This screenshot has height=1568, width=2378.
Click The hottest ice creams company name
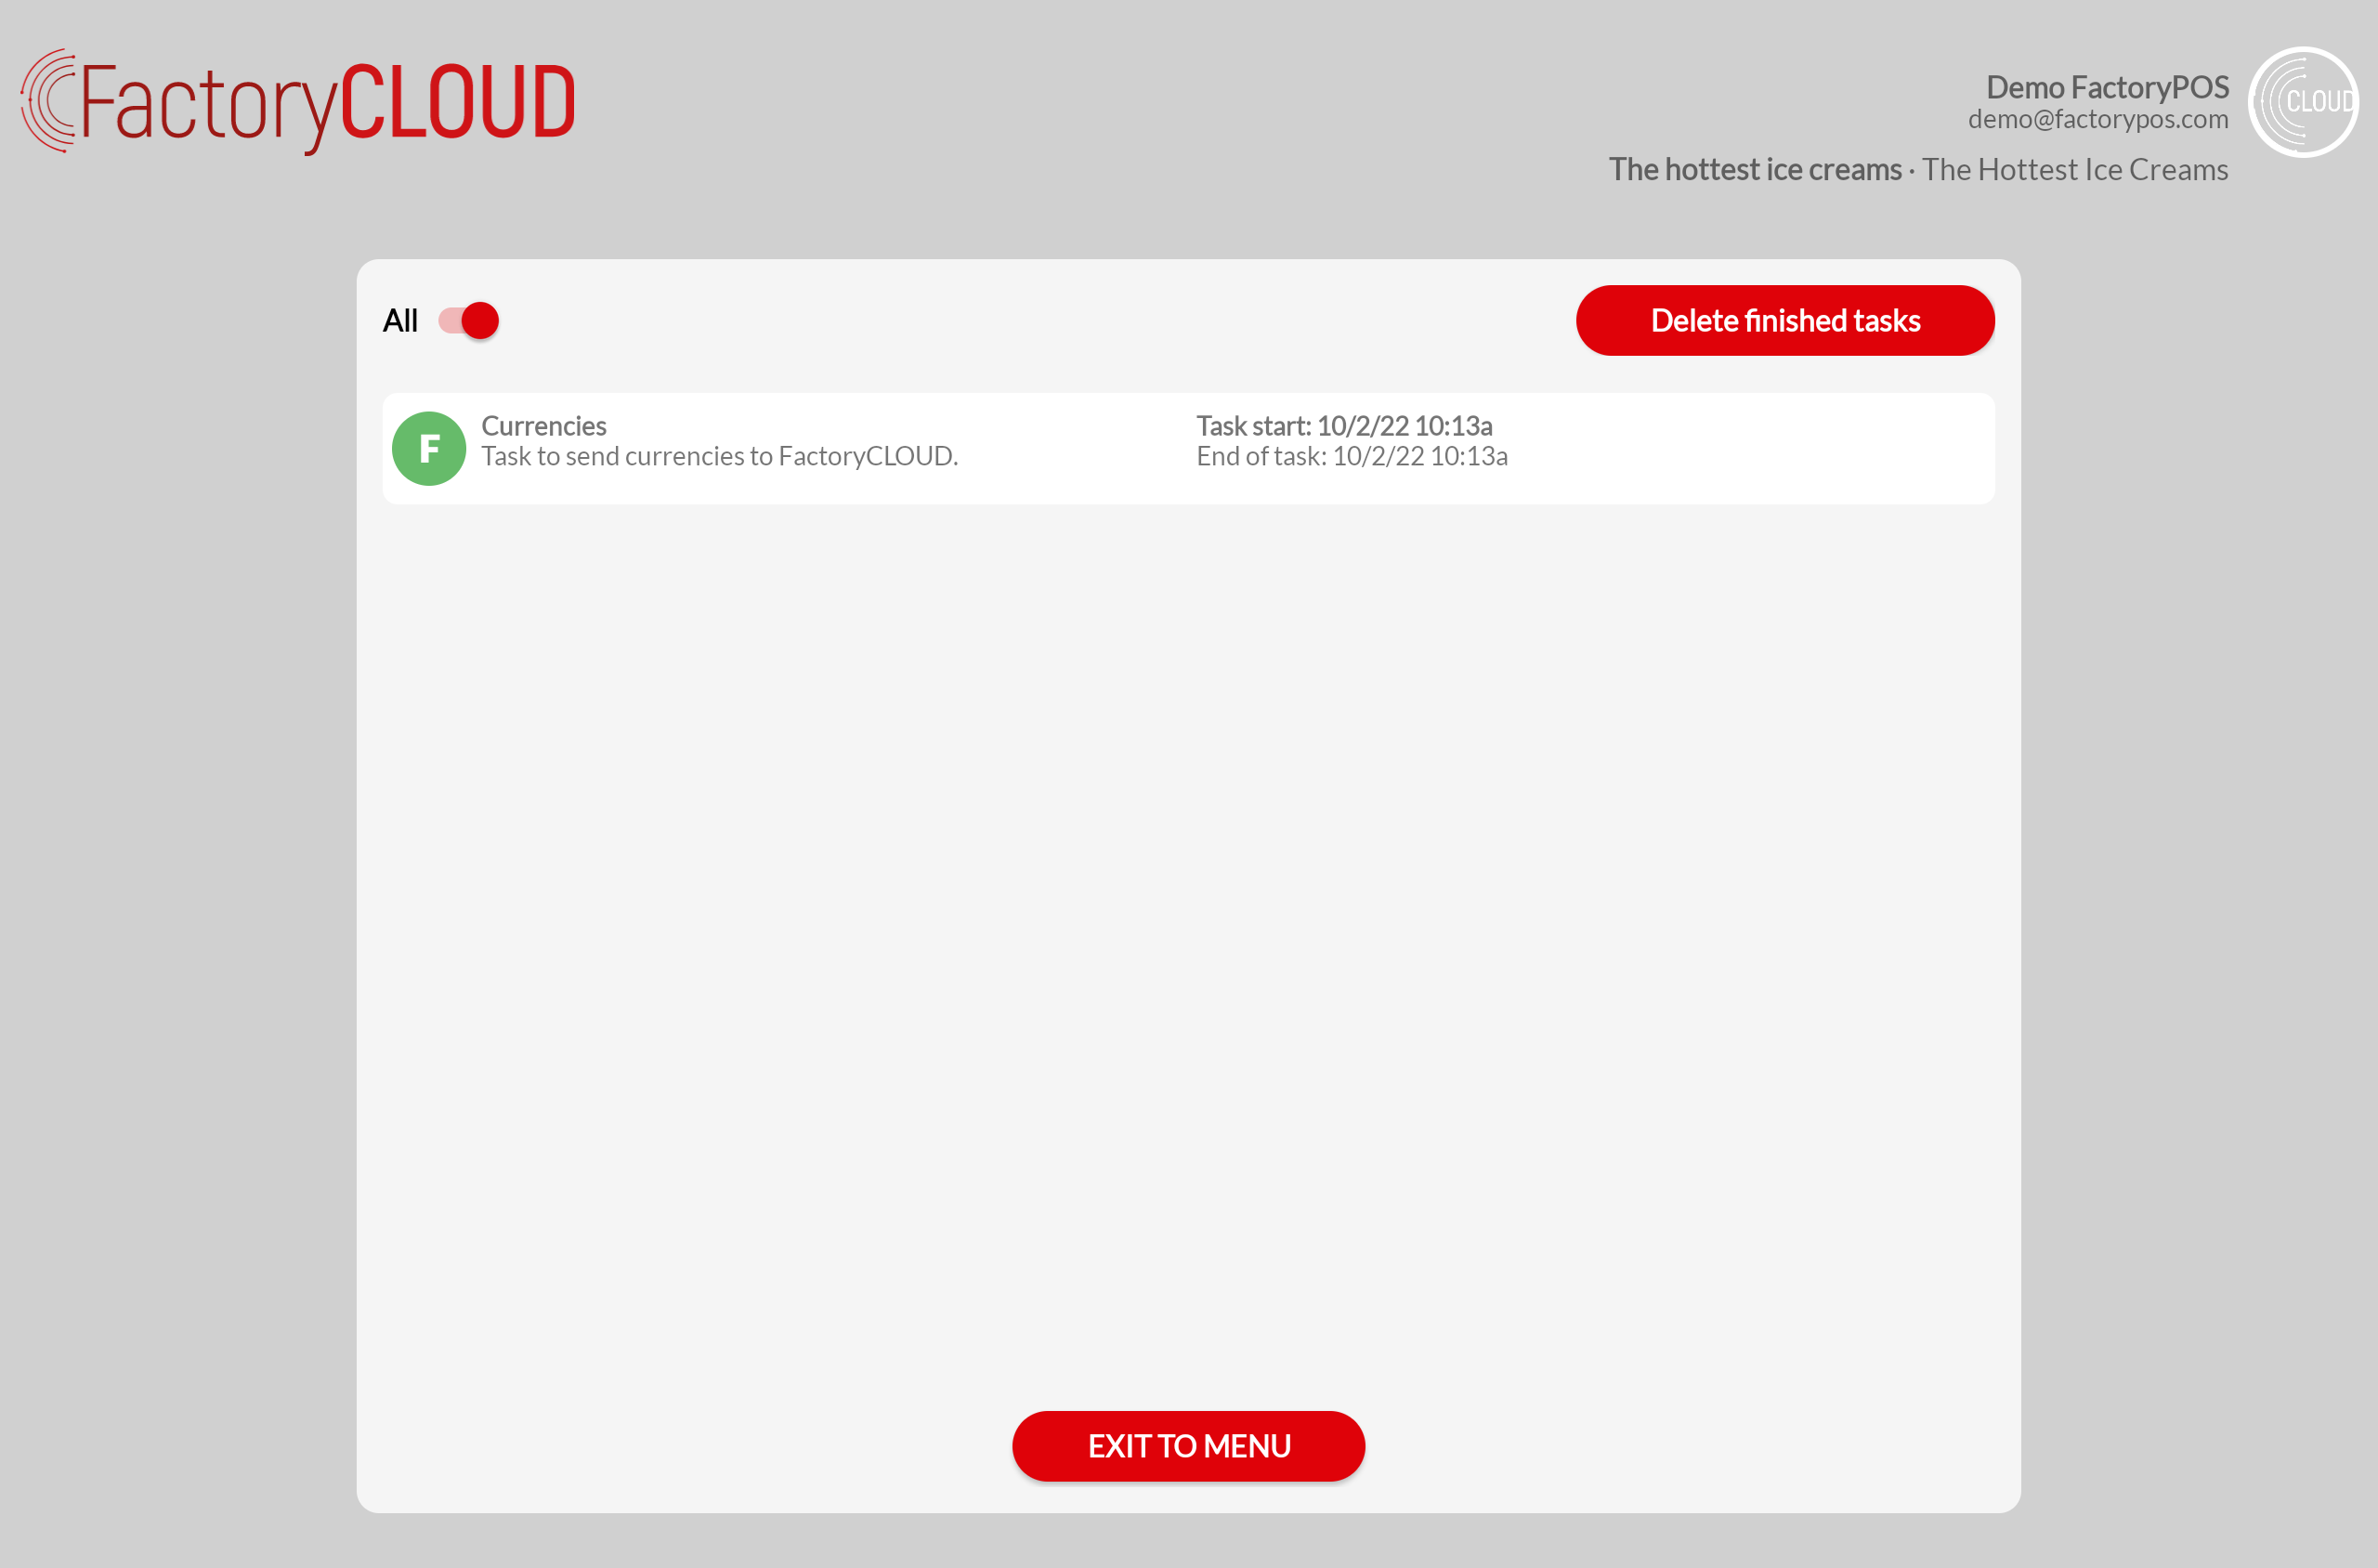1754,170
